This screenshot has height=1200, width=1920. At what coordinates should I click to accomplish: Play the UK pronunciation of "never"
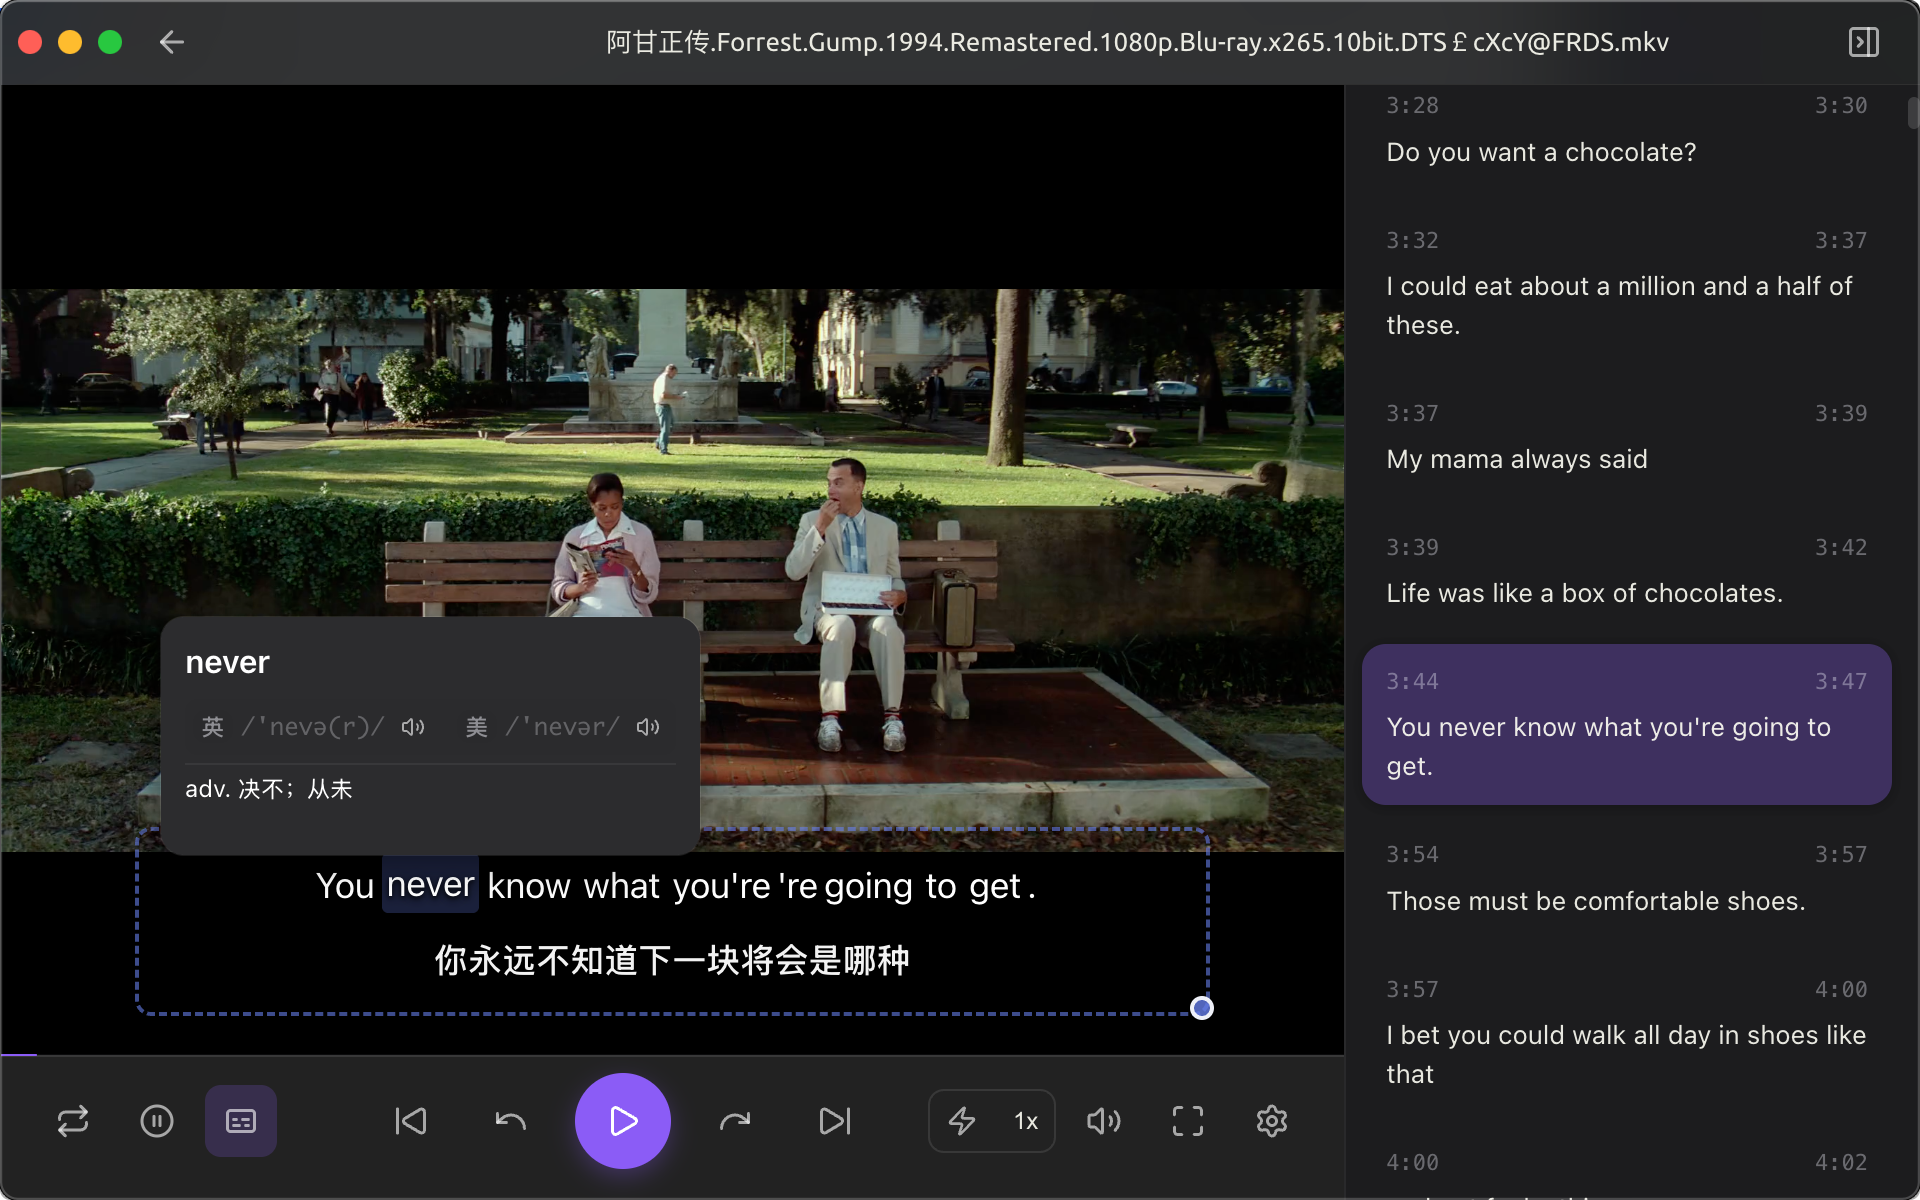412,727
